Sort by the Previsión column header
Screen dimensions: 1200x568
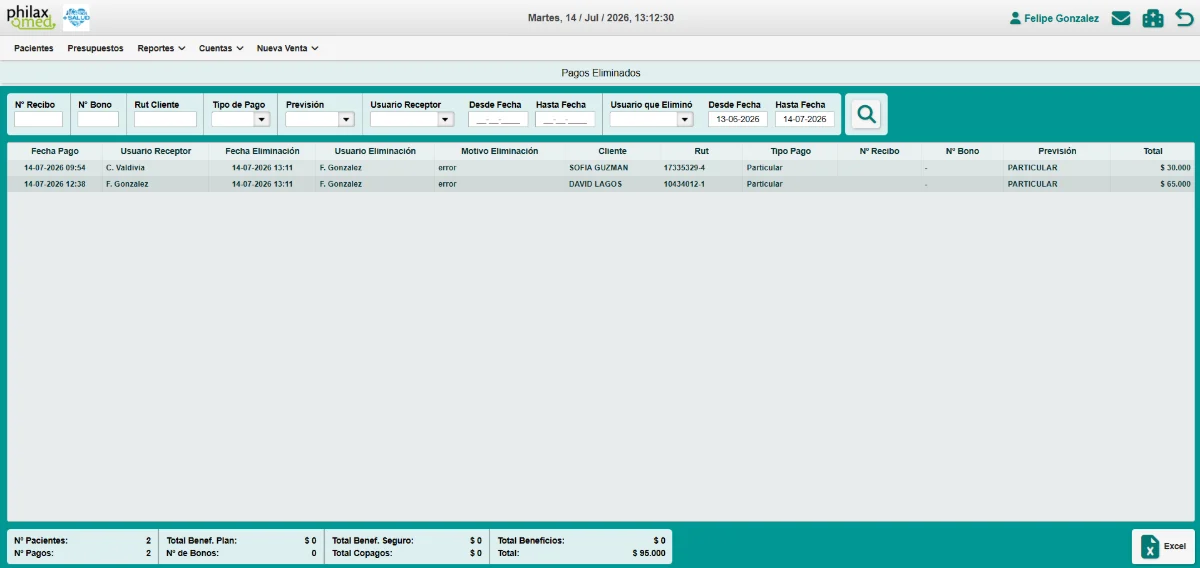click(x=1057, y=151)
